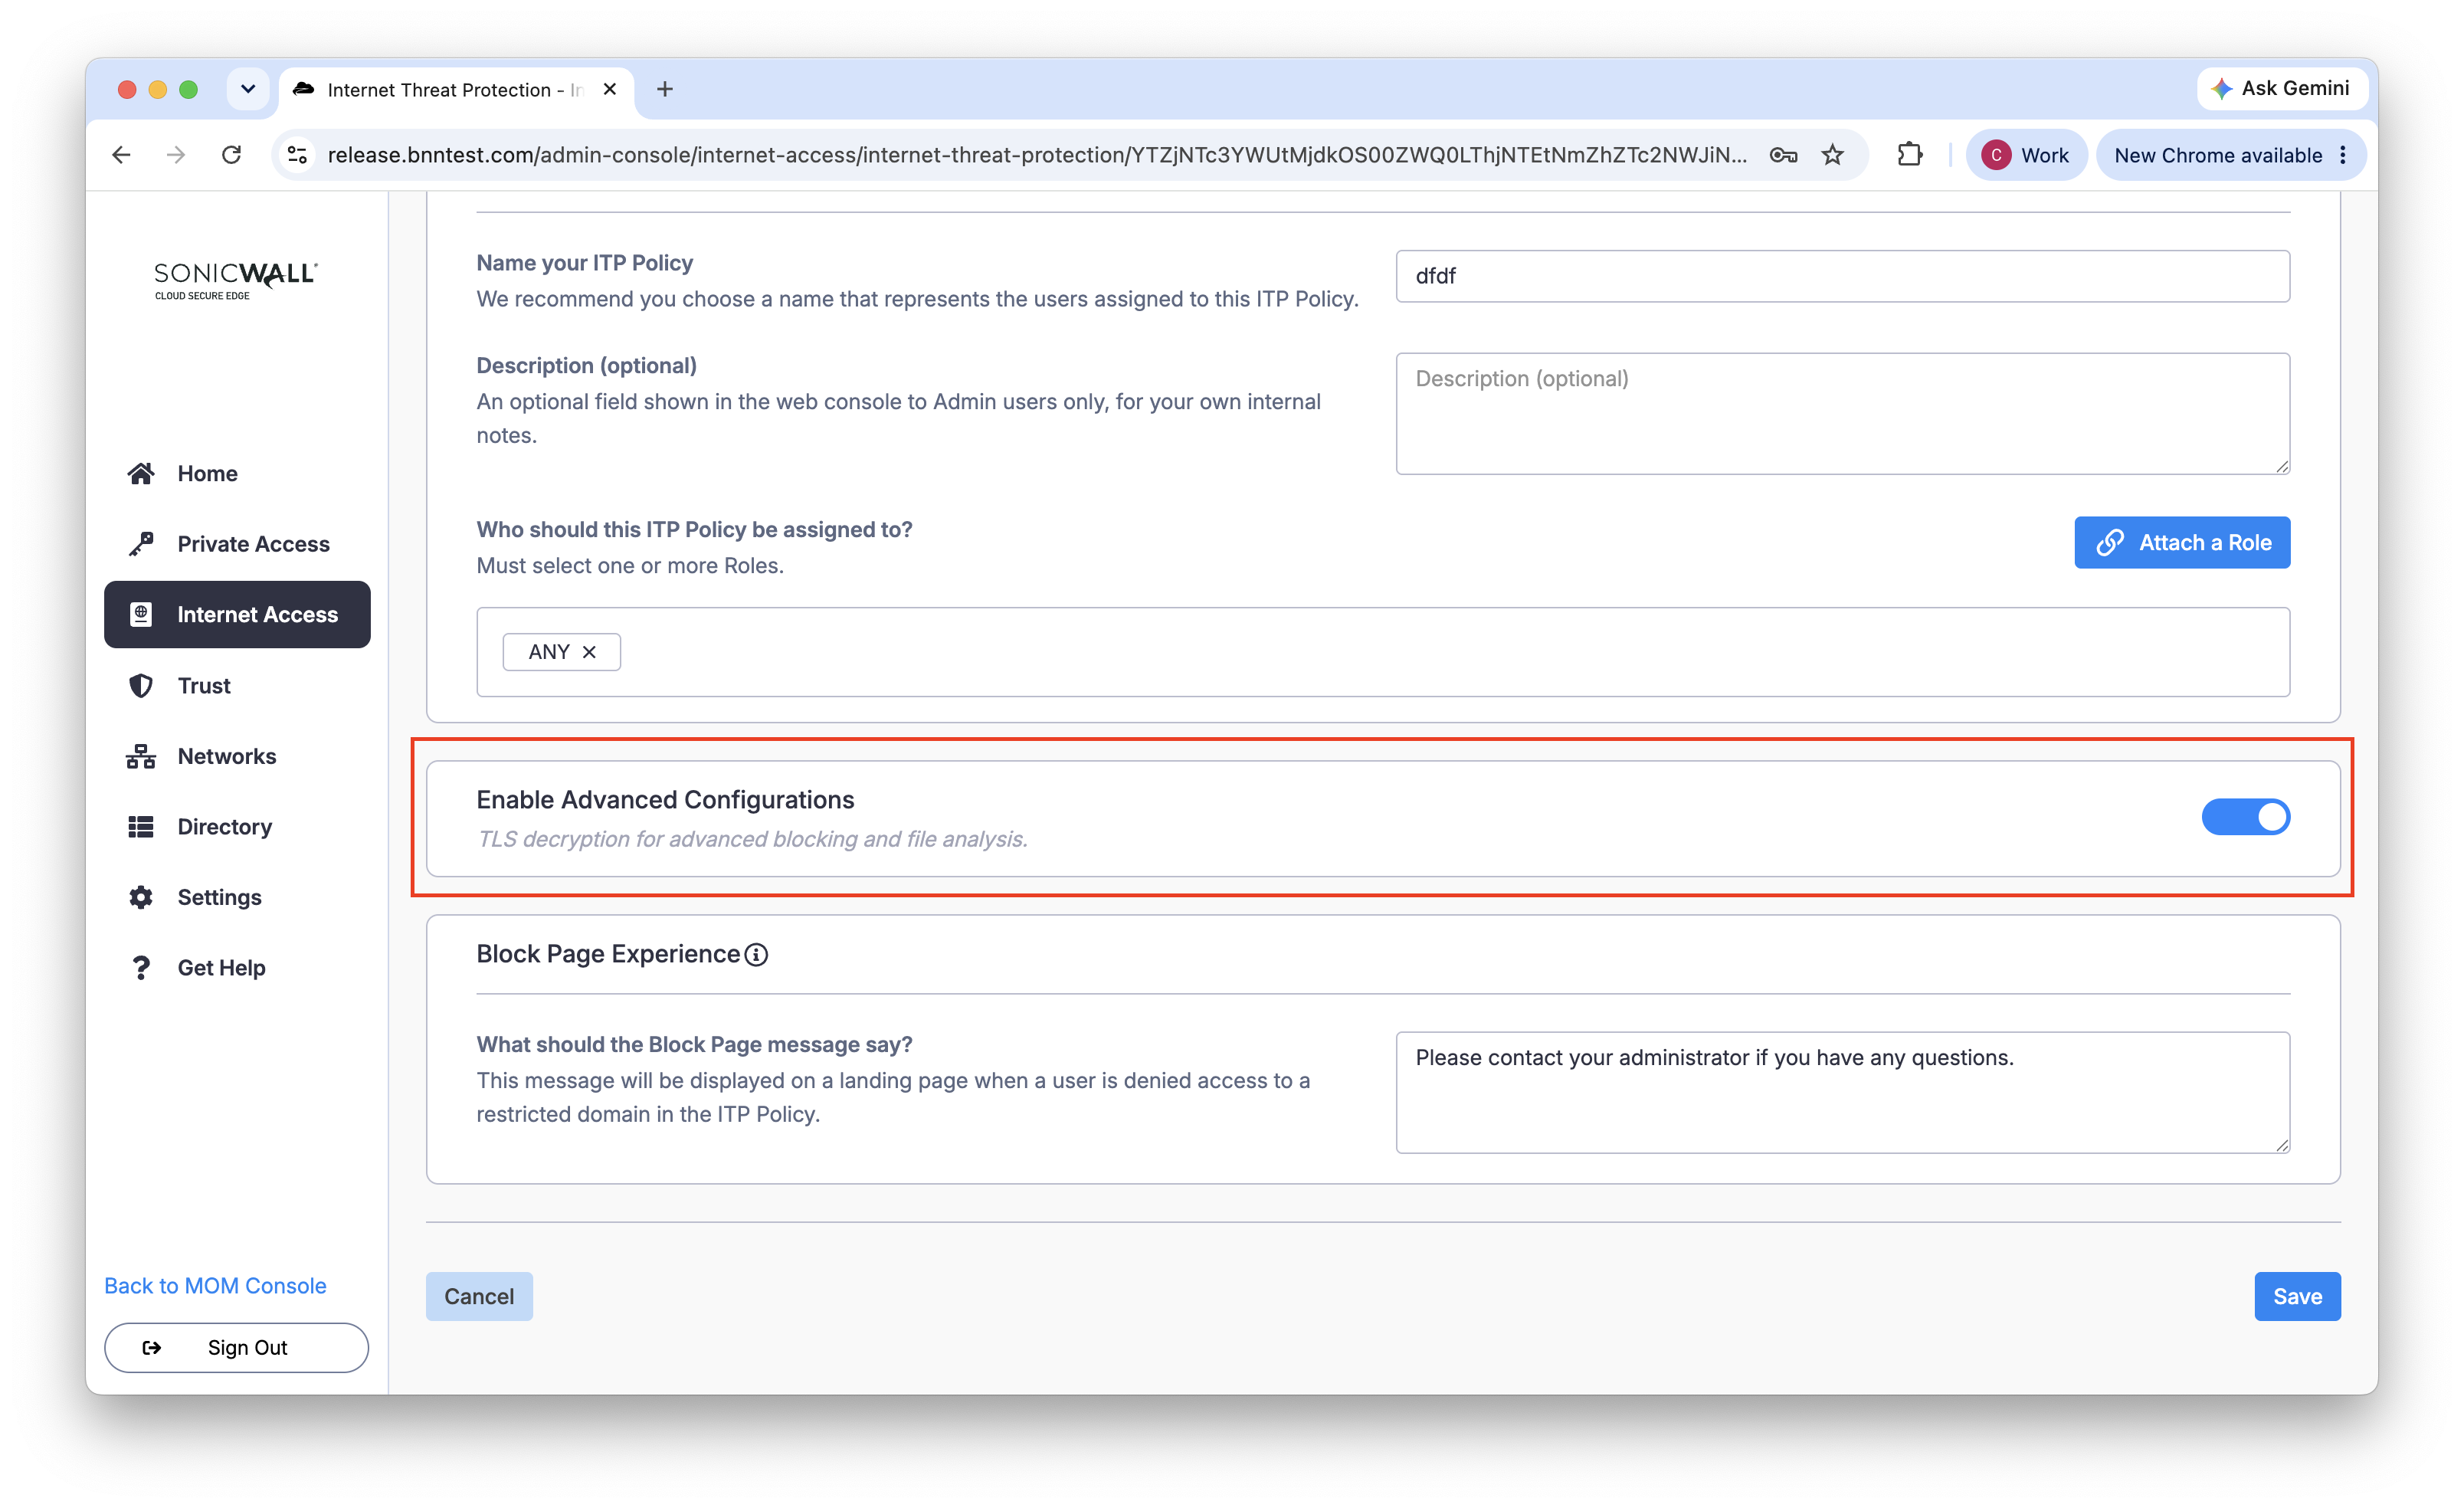Image resolution: width=2464 pixels, height=1508 pixels.
Task: Save the ITP policy
Action: (2297, 1297)
